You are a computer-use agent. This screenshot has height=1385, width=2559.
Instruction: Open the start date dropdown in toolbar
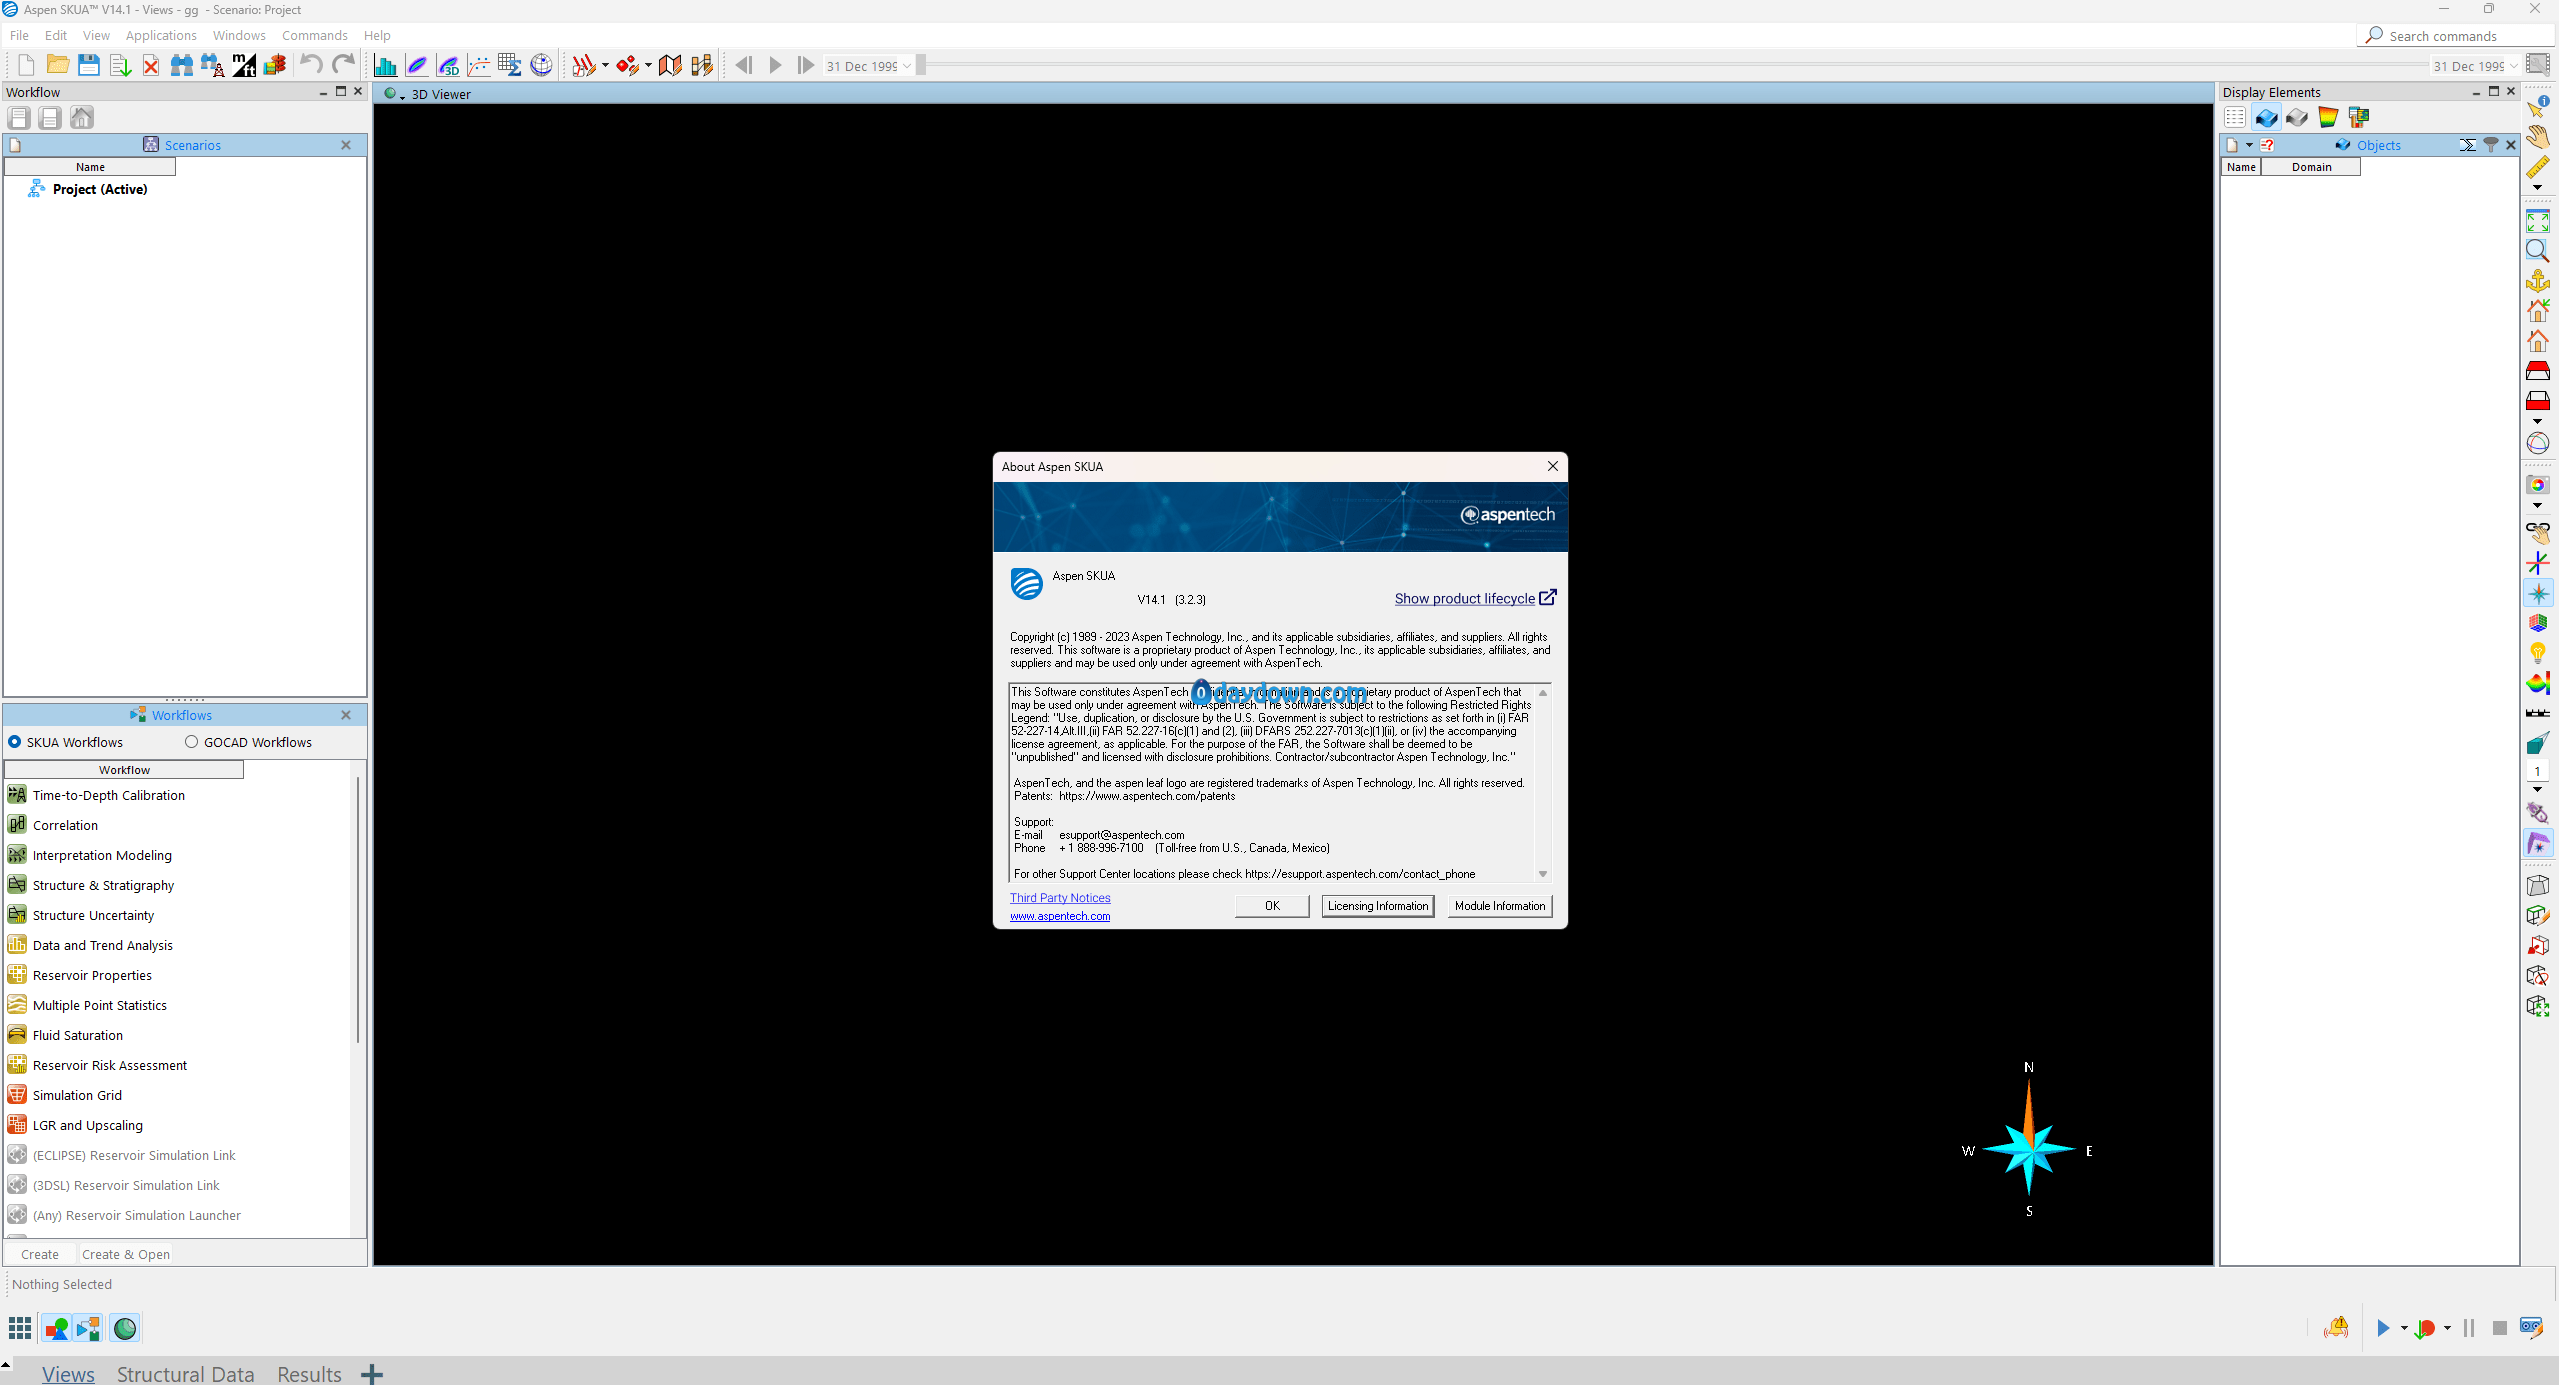pyautogui.click(x=907, y=66)
